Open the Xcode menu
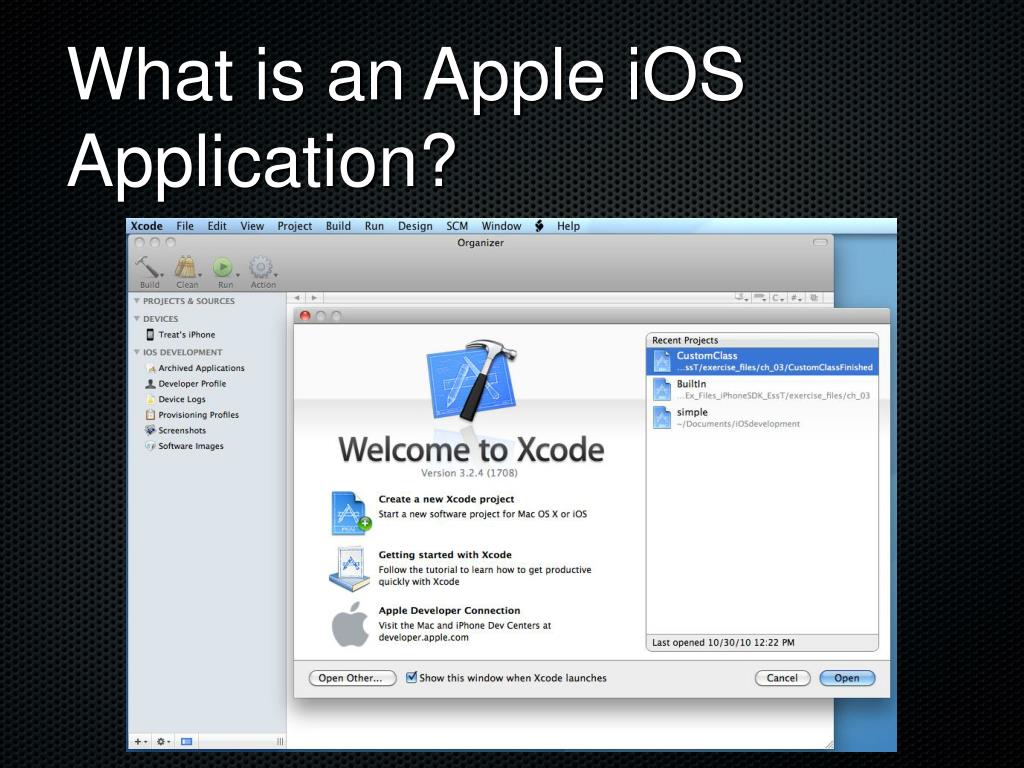The image size is (1024, 768). pos(146,226)
